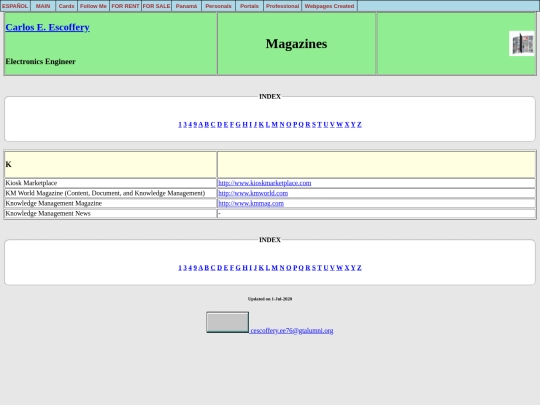The height and width of the screenshot is (405, 540).
Task: Go to letter Y in lower INDEX
Action: coord(353,268)
